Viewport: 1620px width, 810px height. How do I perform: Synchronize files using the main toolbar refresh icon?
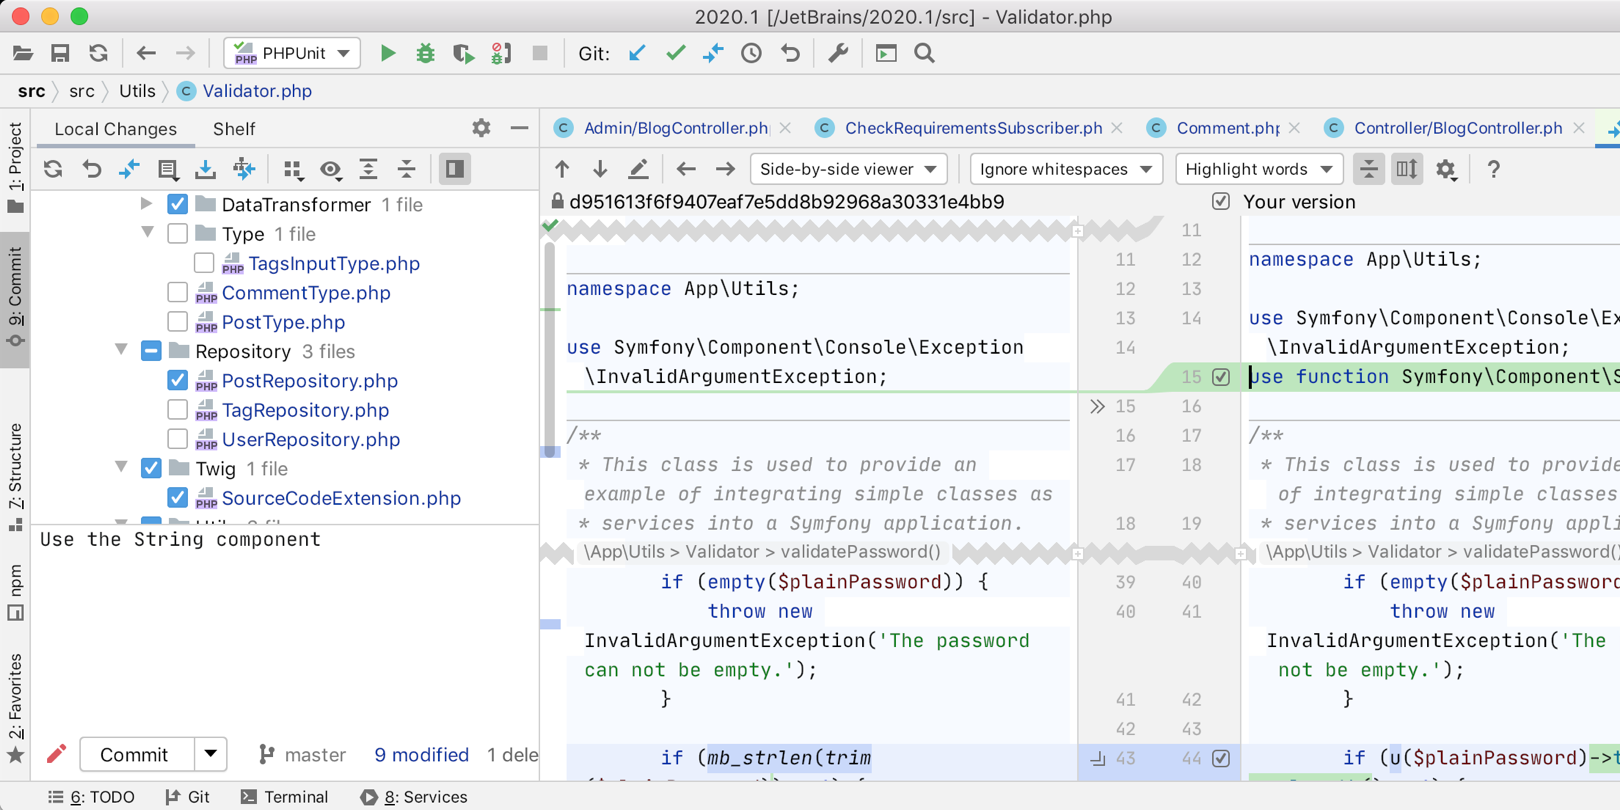tap(98, 53)
